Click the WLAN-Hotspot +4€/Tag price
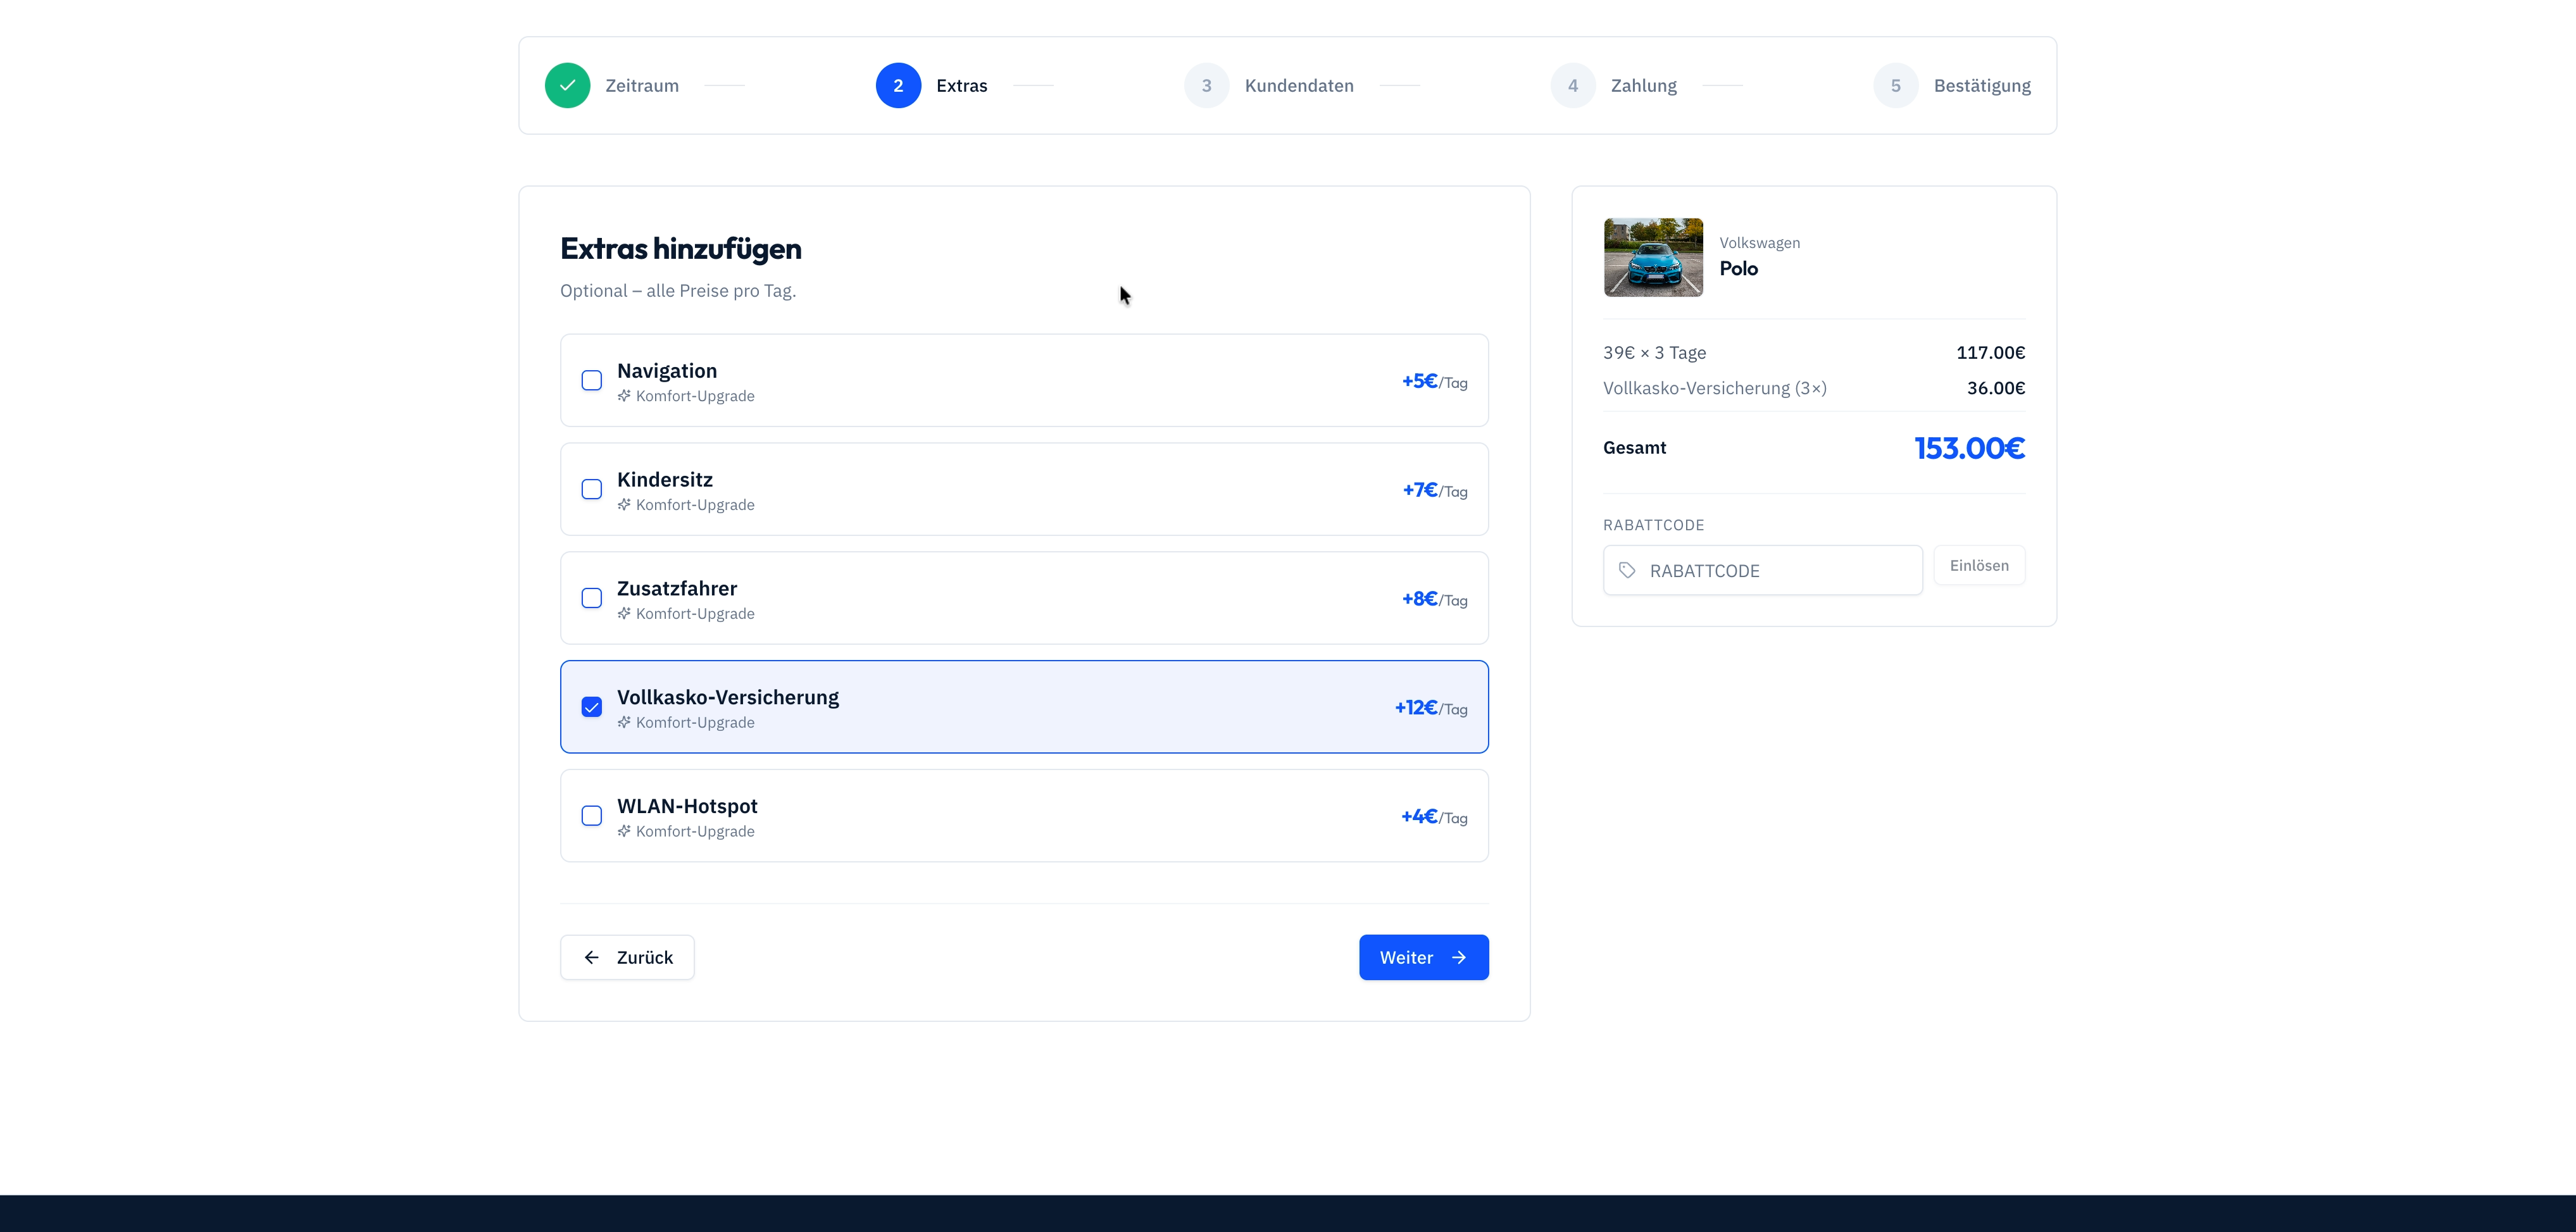2576x1232 pixels. pos(1434,817)
